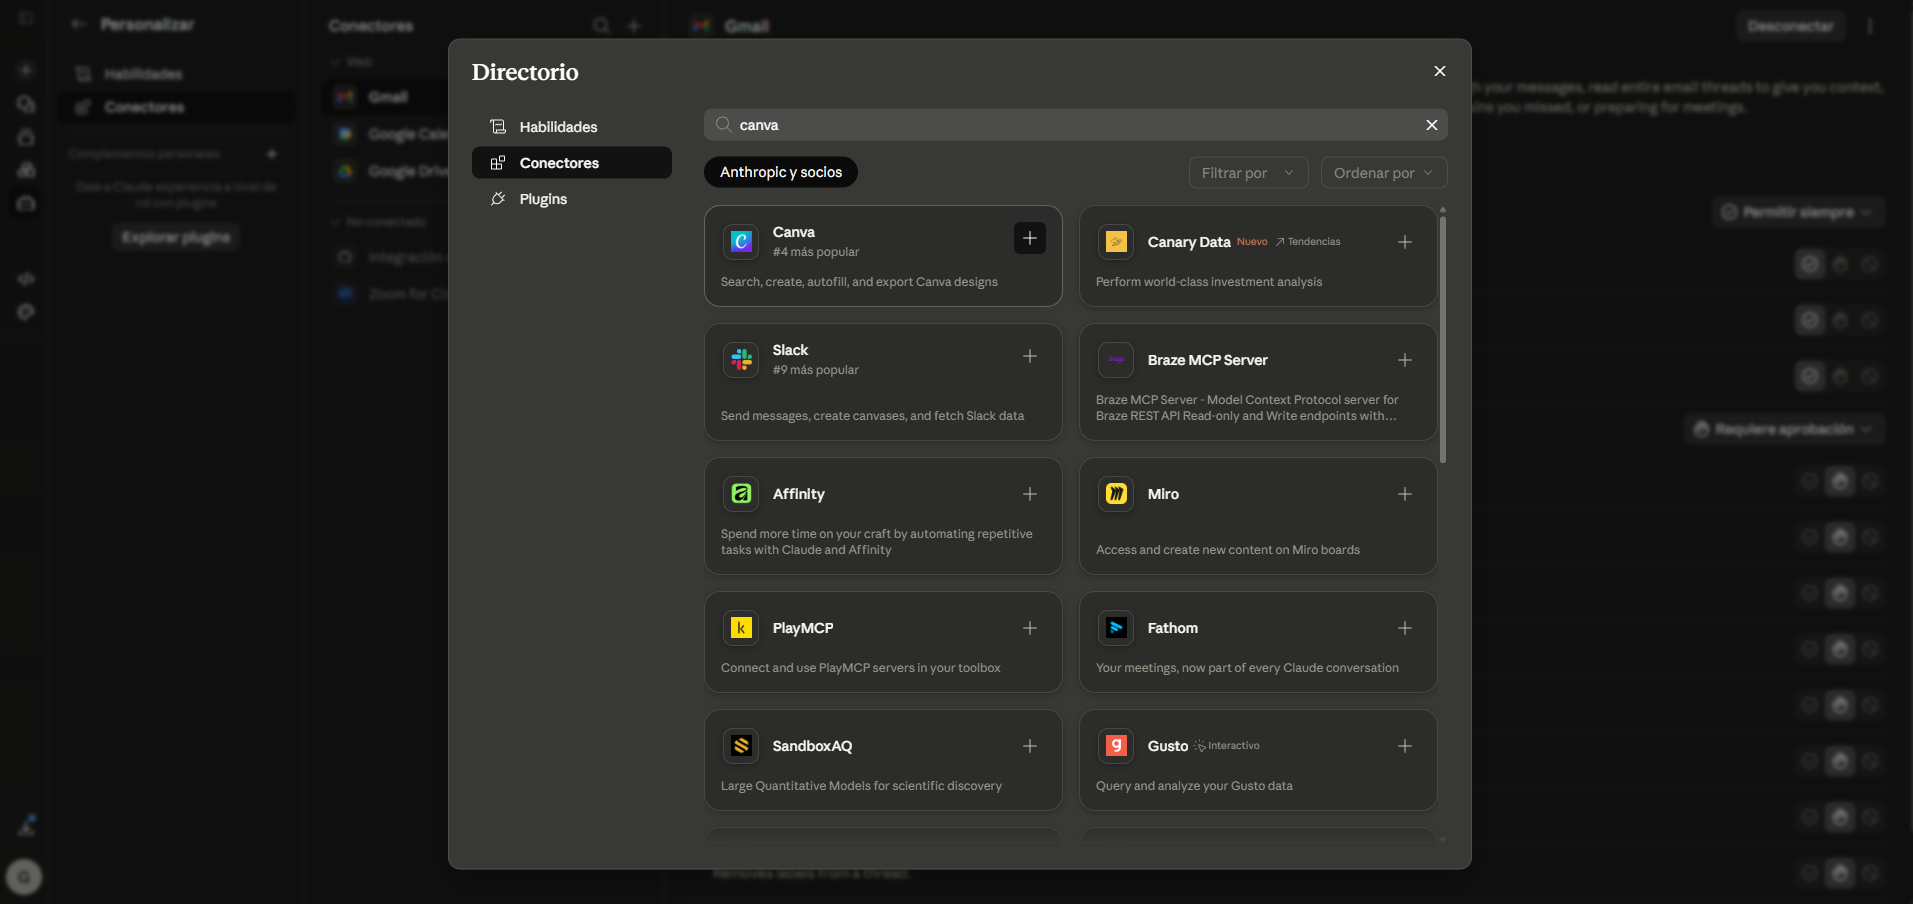Select Conectores in Directorio sidebar
1913x904 pixels.
tap(572, 163)
